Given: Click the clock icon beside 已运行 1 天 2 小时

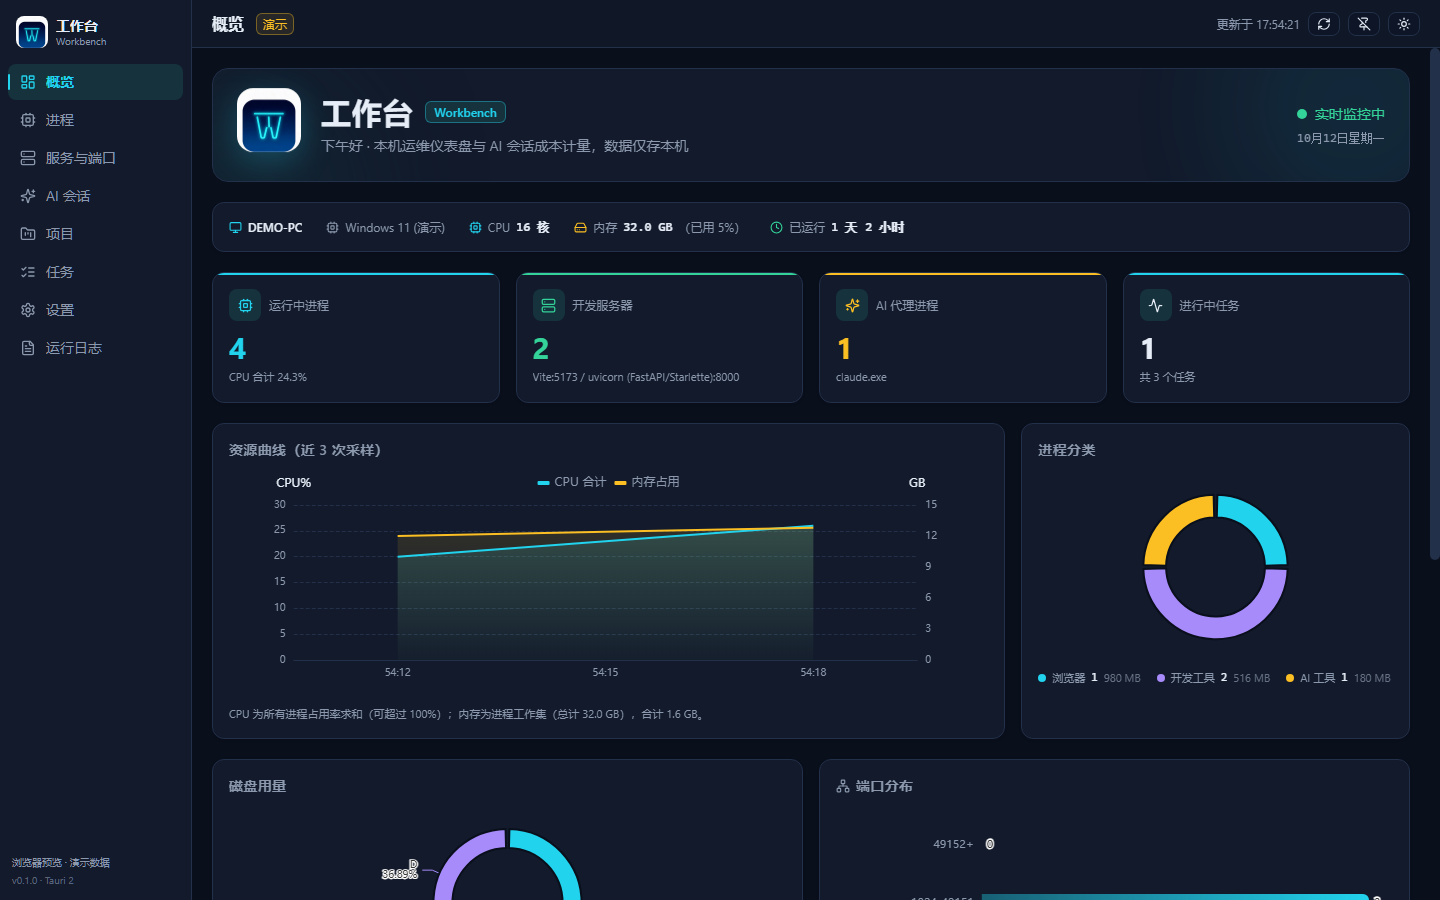Looking at the screenshot, I should coord(776,228).
